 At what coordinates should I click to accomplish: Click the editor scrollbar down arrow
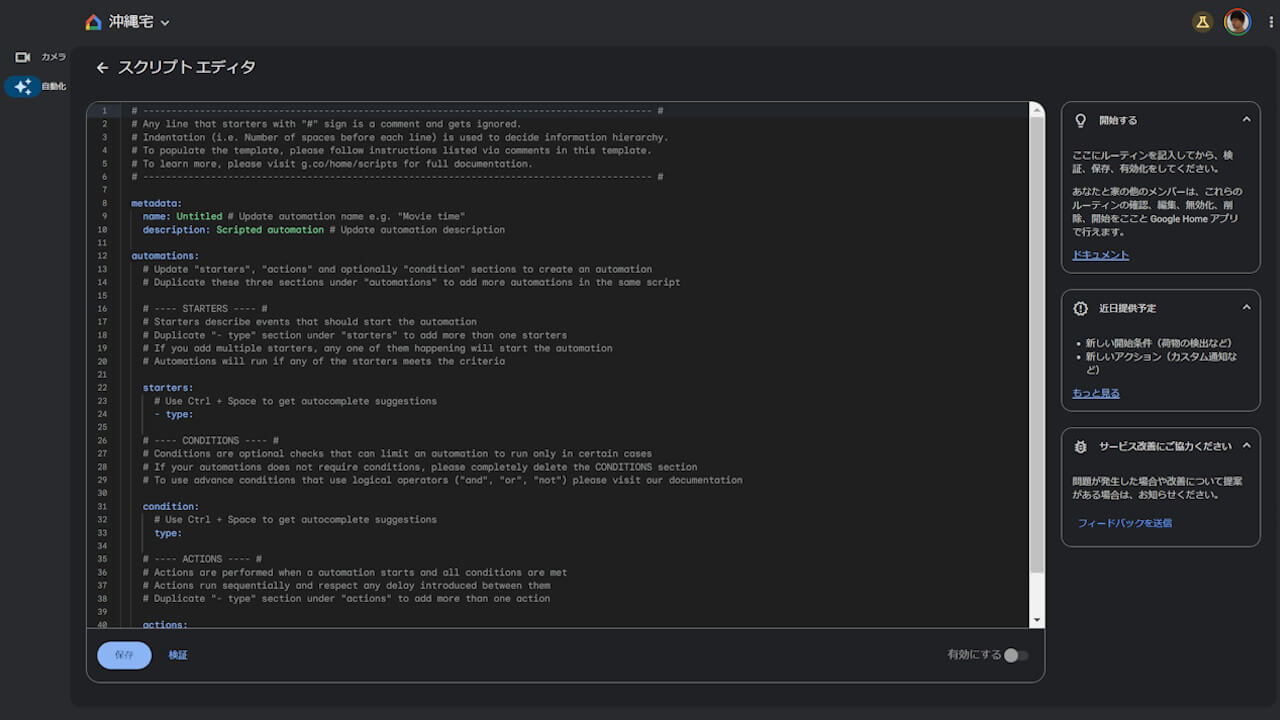tap(1037, 621)
